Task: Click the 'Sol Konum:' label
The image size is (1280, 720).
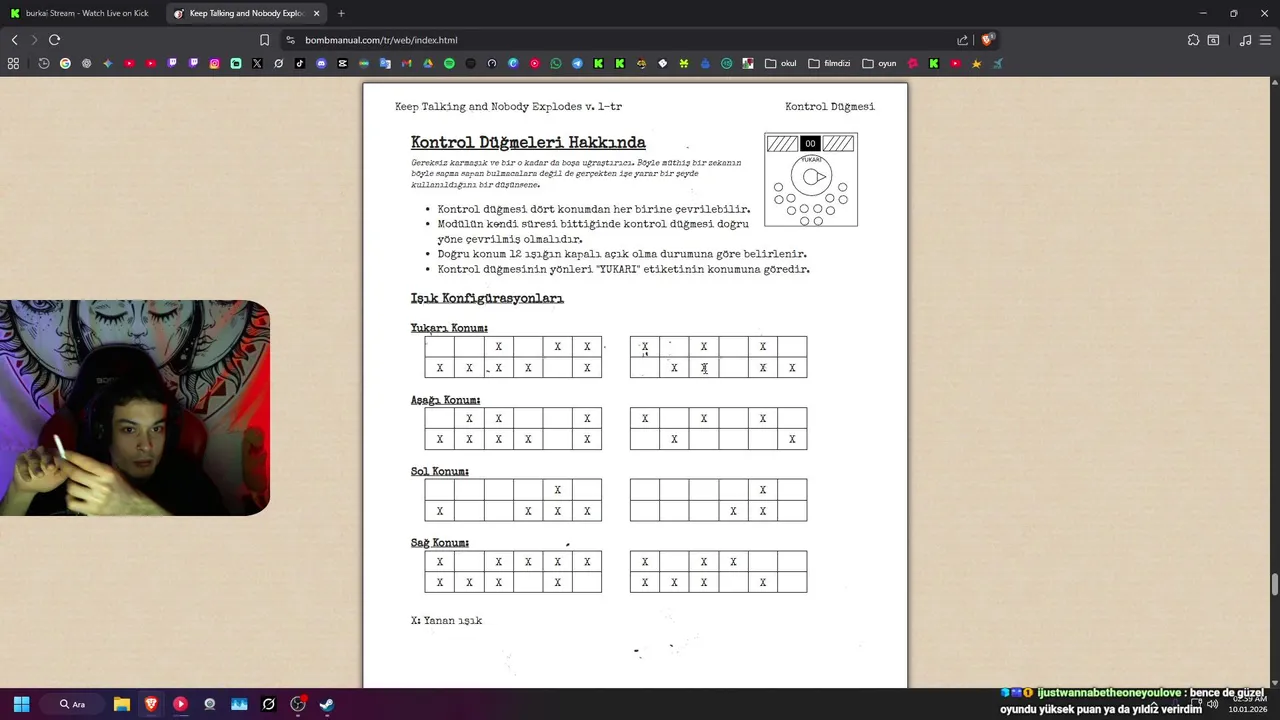Action: click(x=440, y=471)
